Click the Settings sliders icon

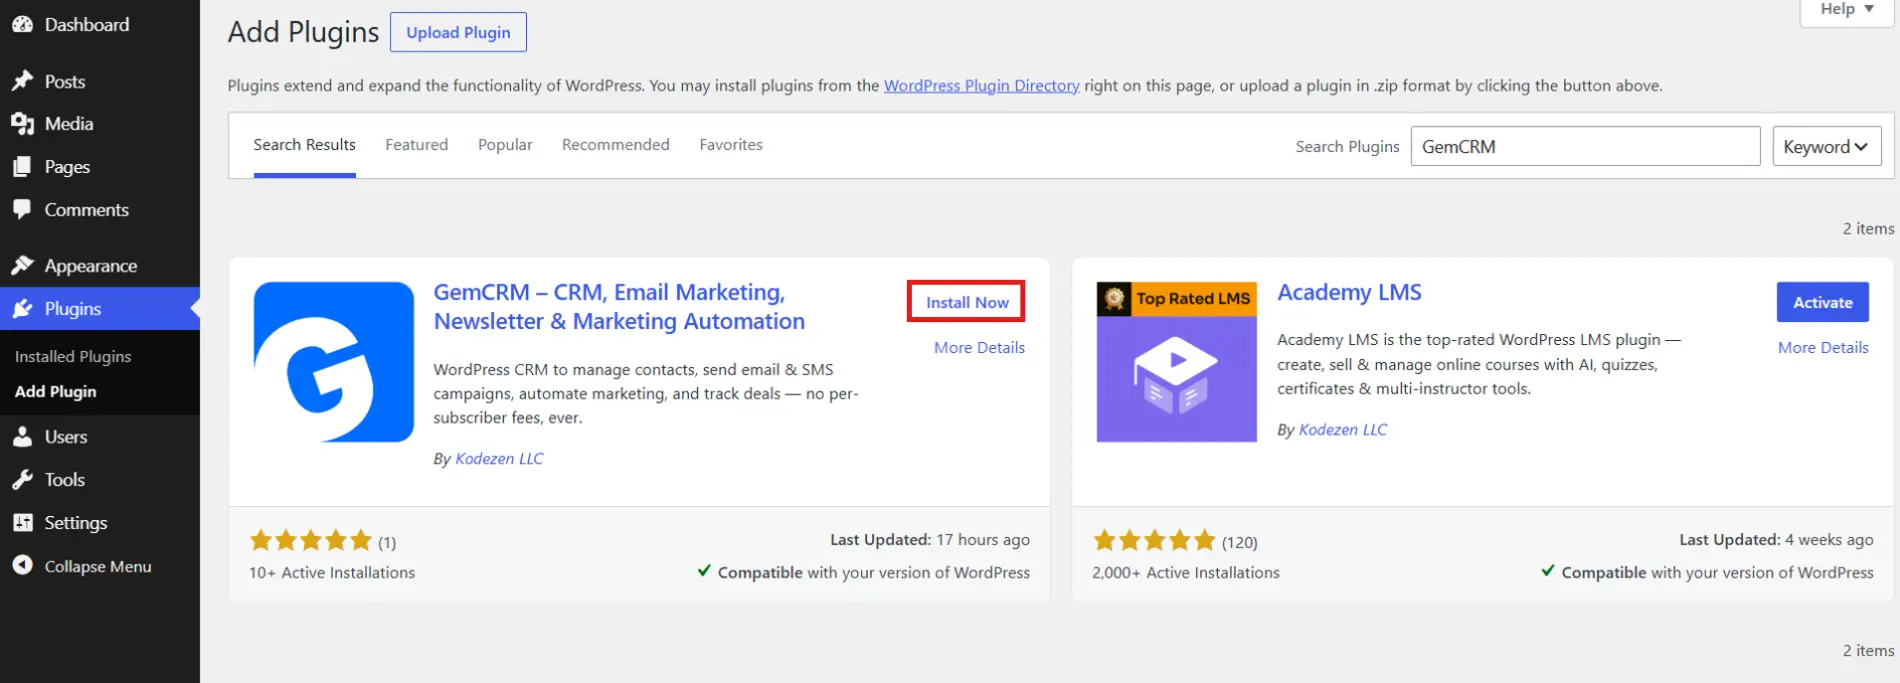pyautogui.click(x=22, y=522)
